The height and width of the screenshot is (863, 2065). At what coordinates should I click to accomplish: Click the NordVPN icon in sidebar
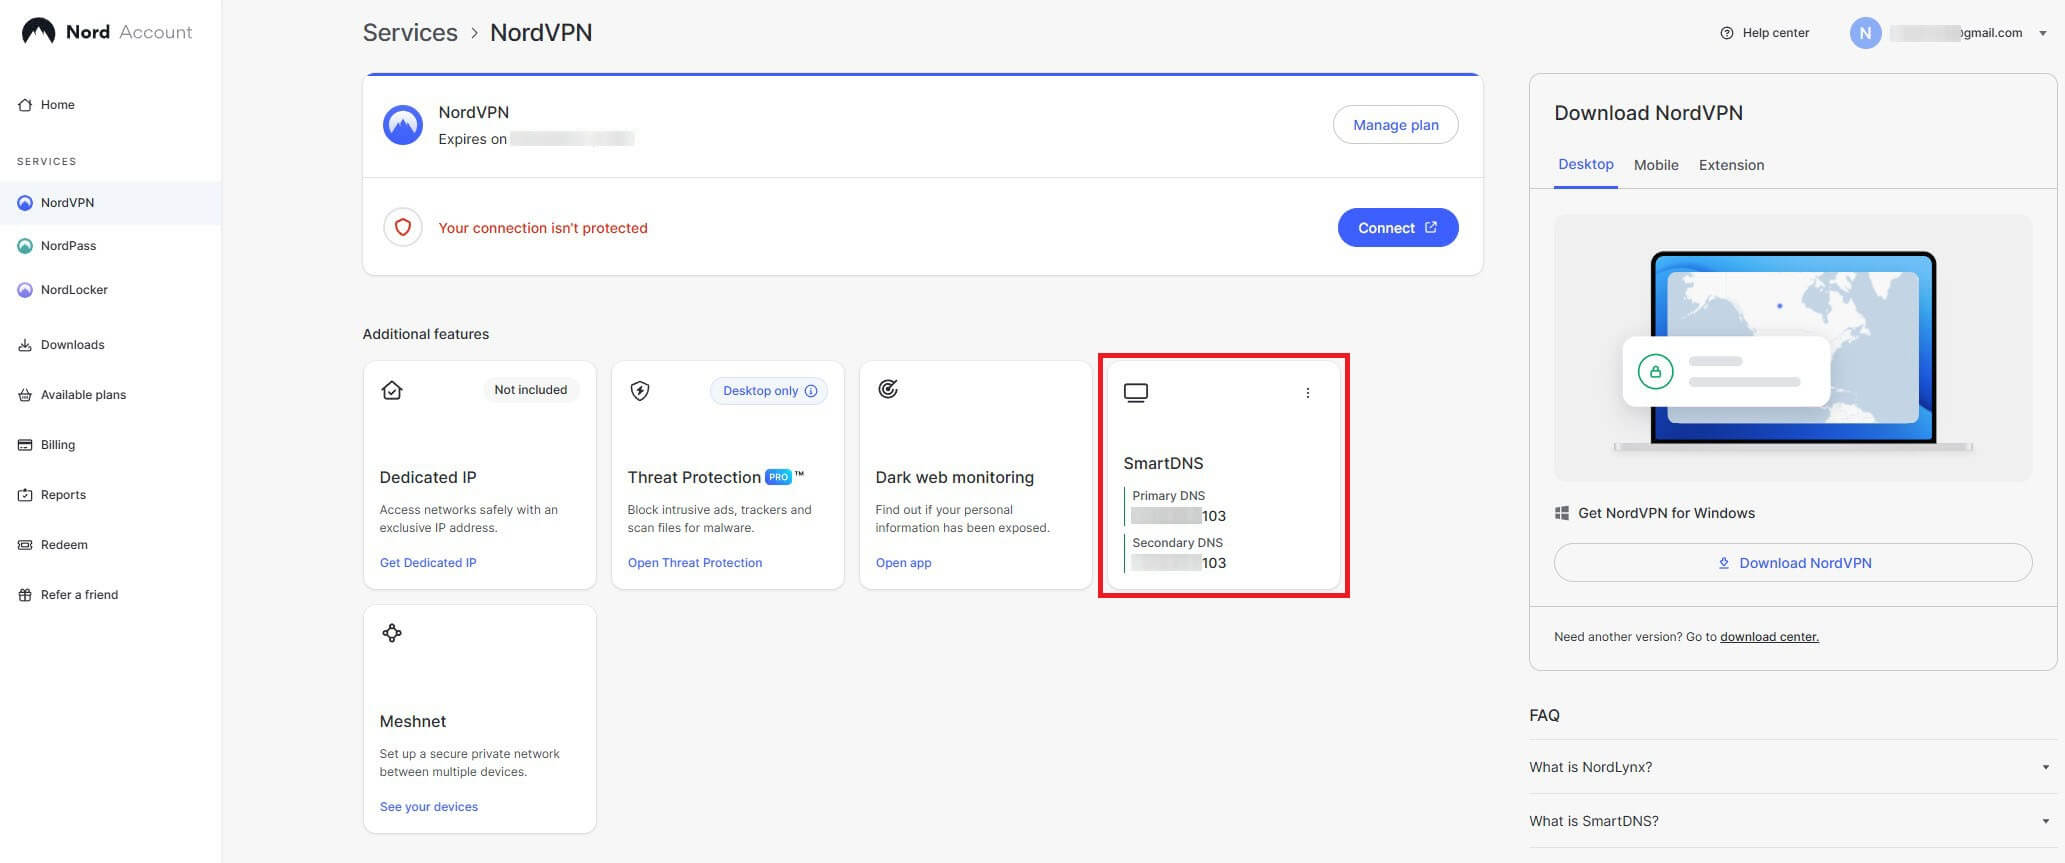point(25,203)
